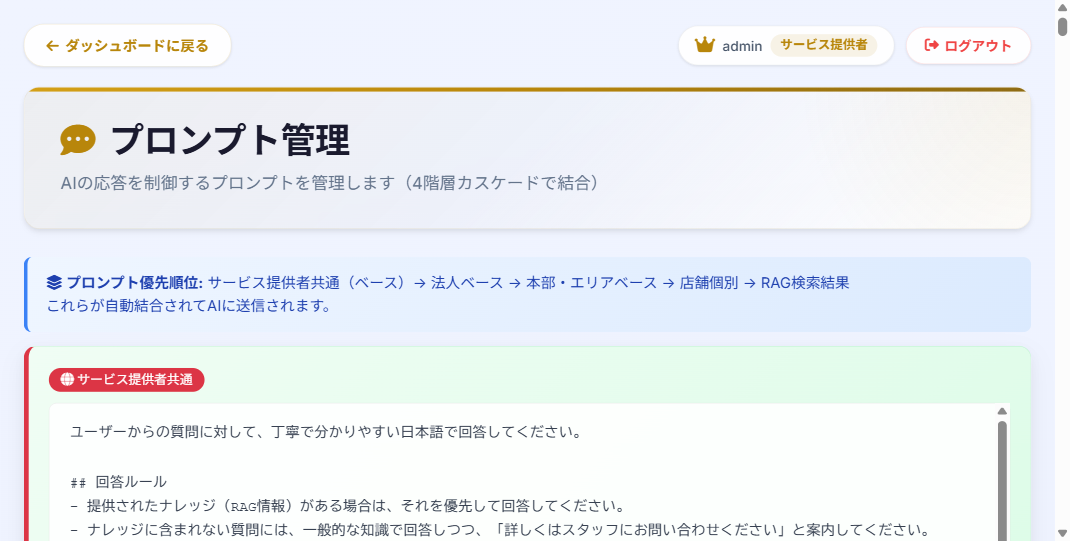Click the text 店舗個別 in priority list
1070x541 pixels.
coord(708,282)
